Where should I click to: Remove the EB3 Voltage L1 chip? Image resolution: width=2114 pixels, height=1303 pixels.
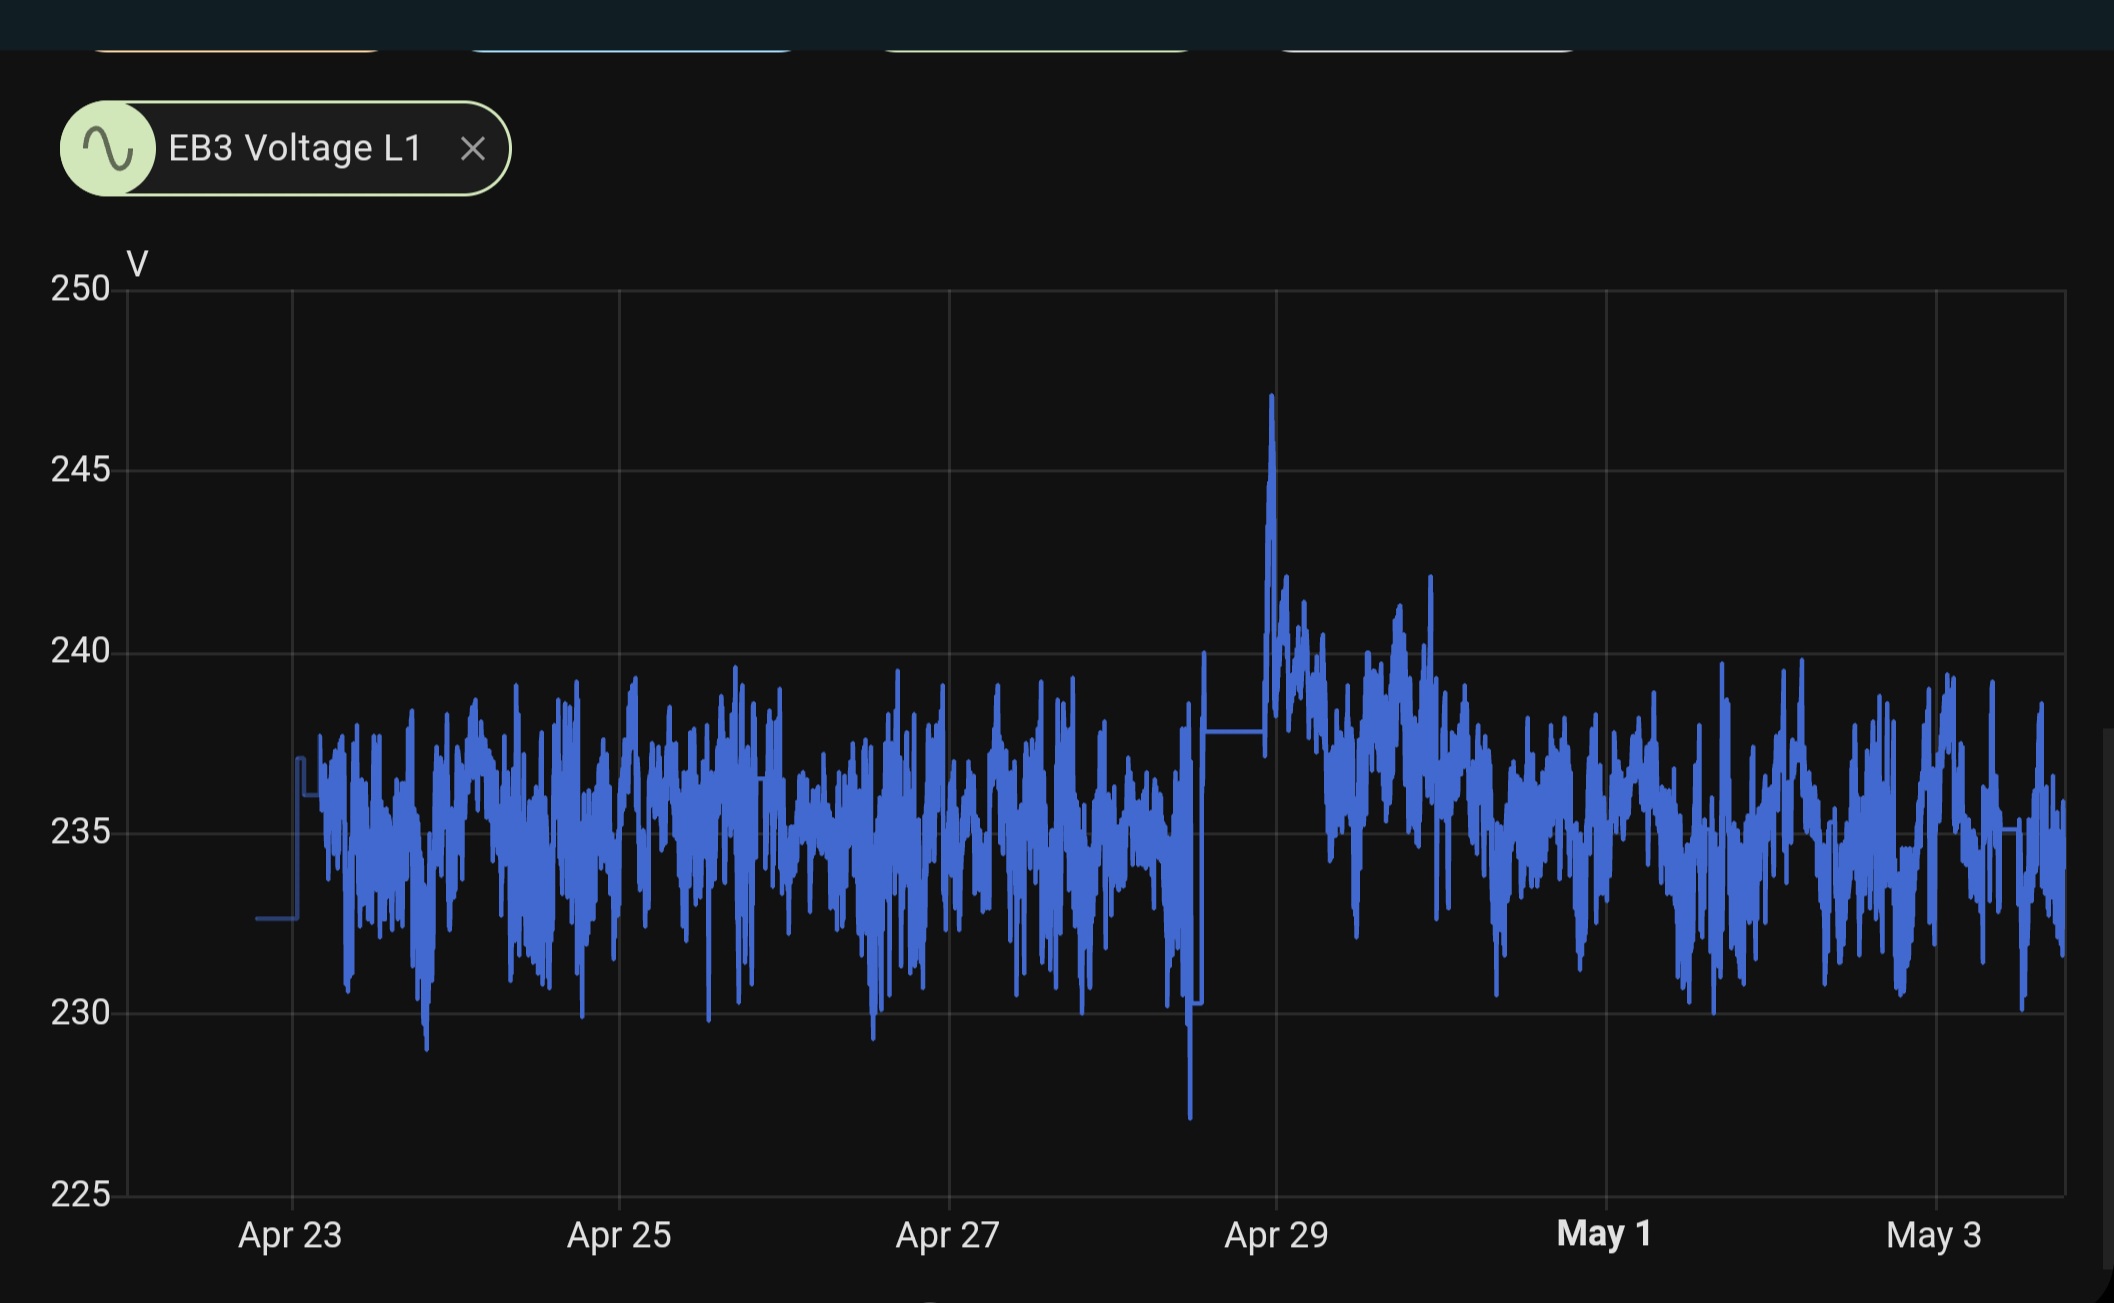tap(473, 149)
